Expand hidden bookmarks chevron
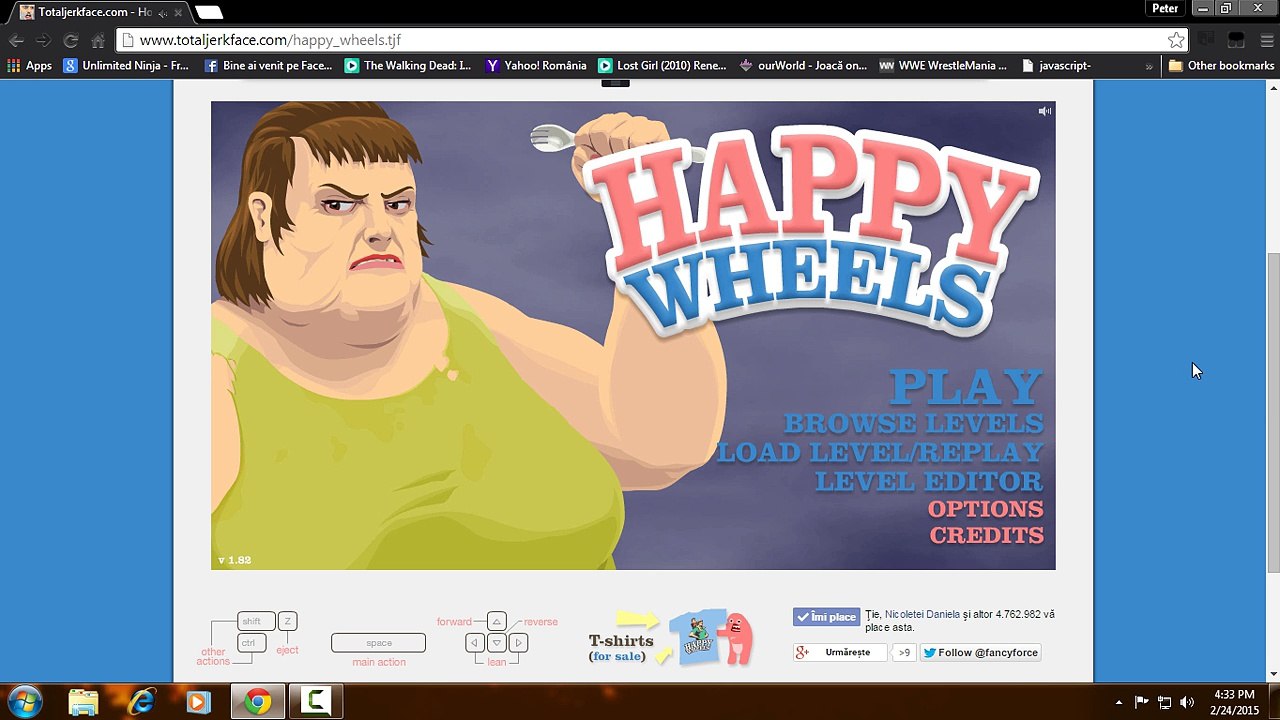This screenshot has width=1280, height=720. [x=1149, y=66]
